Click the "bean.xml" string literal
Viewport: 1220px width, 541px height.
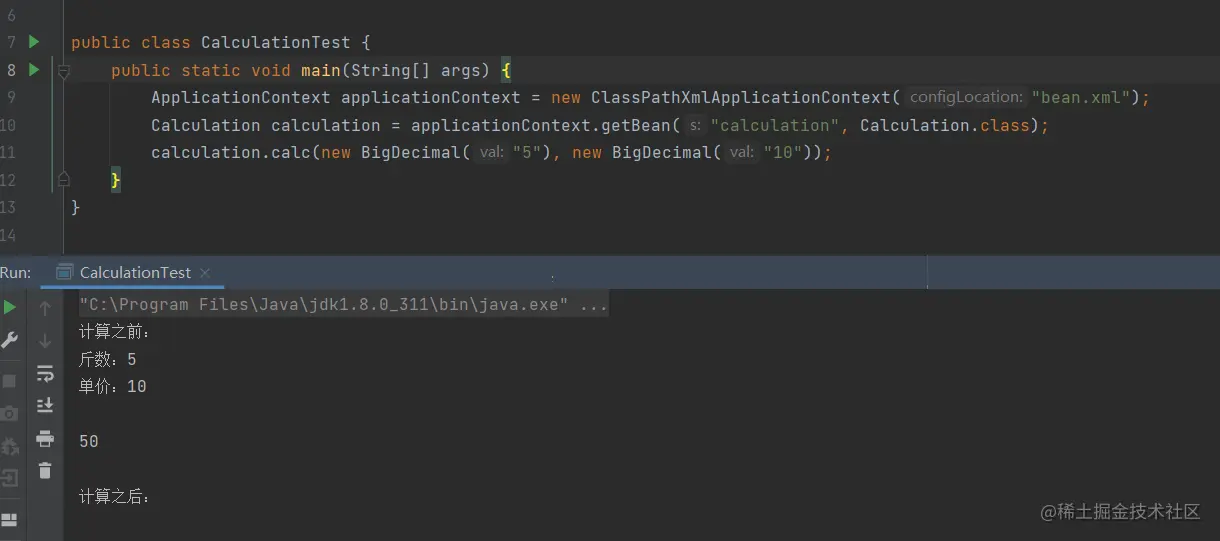coord(1085,98)
